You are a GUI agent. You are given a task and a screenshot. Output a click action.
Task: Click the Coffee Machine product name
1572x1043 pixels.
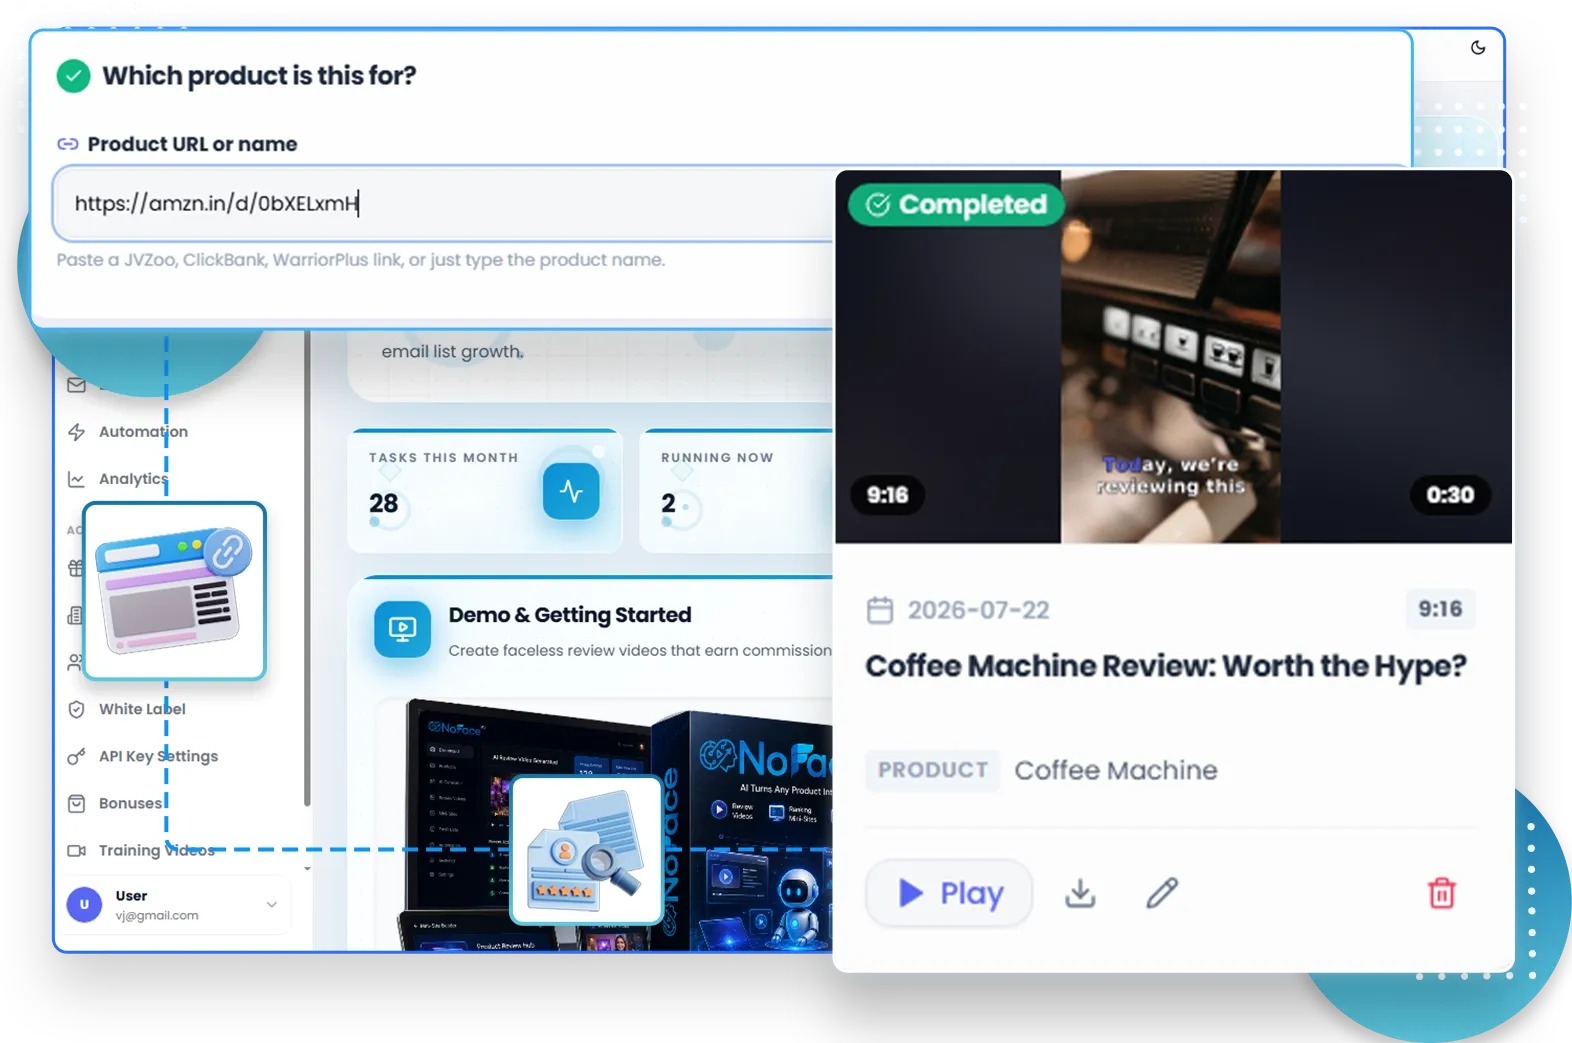pos(1116,770)
